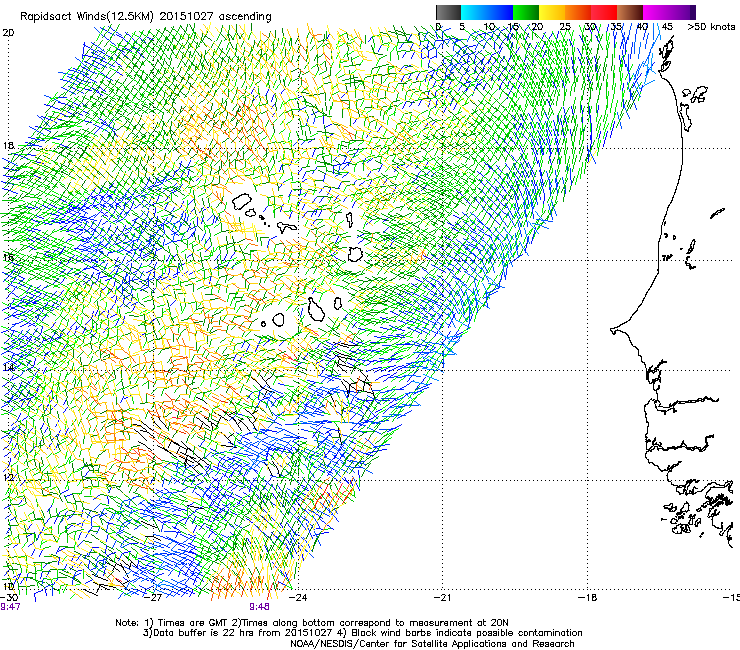Click the cyan 5-10 knots legend swatch
Image resolution: width=740 pixels, height=650 pixels.
(x=474, y=12)
